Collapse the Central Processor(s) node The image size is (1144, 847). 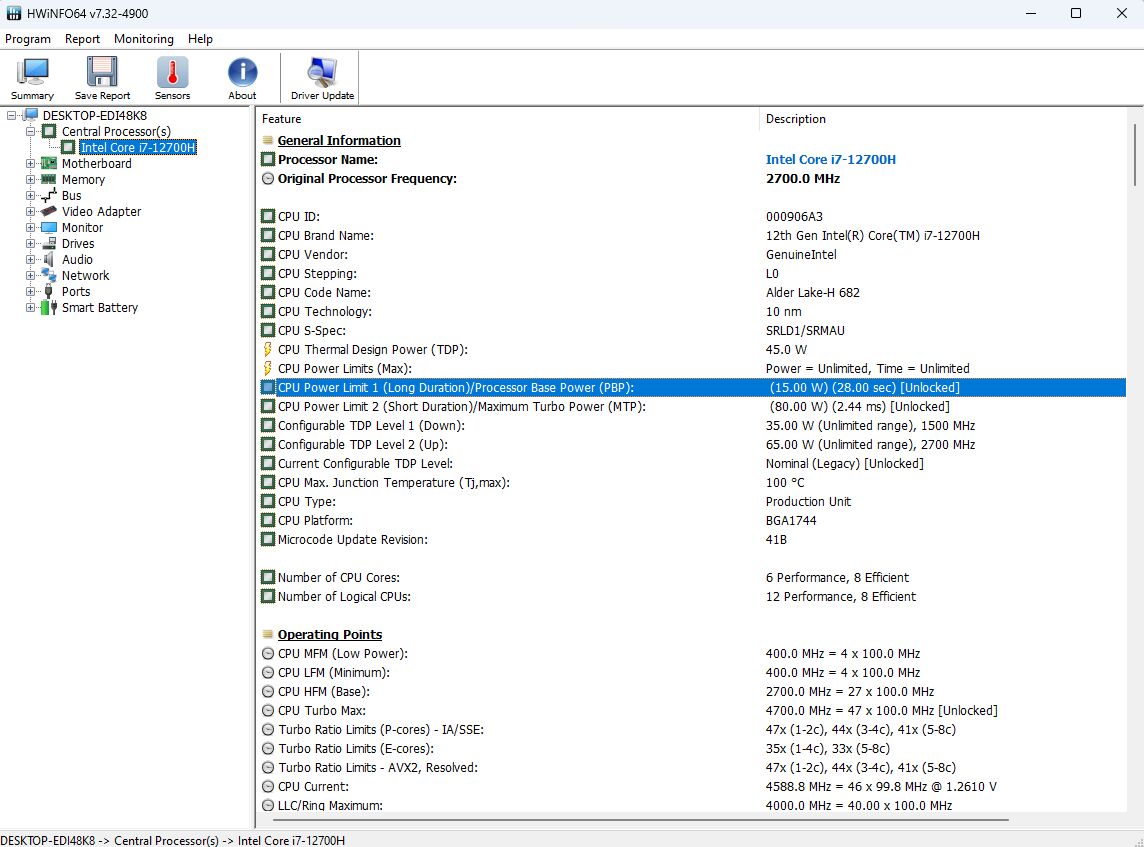(x=30, y=131)
